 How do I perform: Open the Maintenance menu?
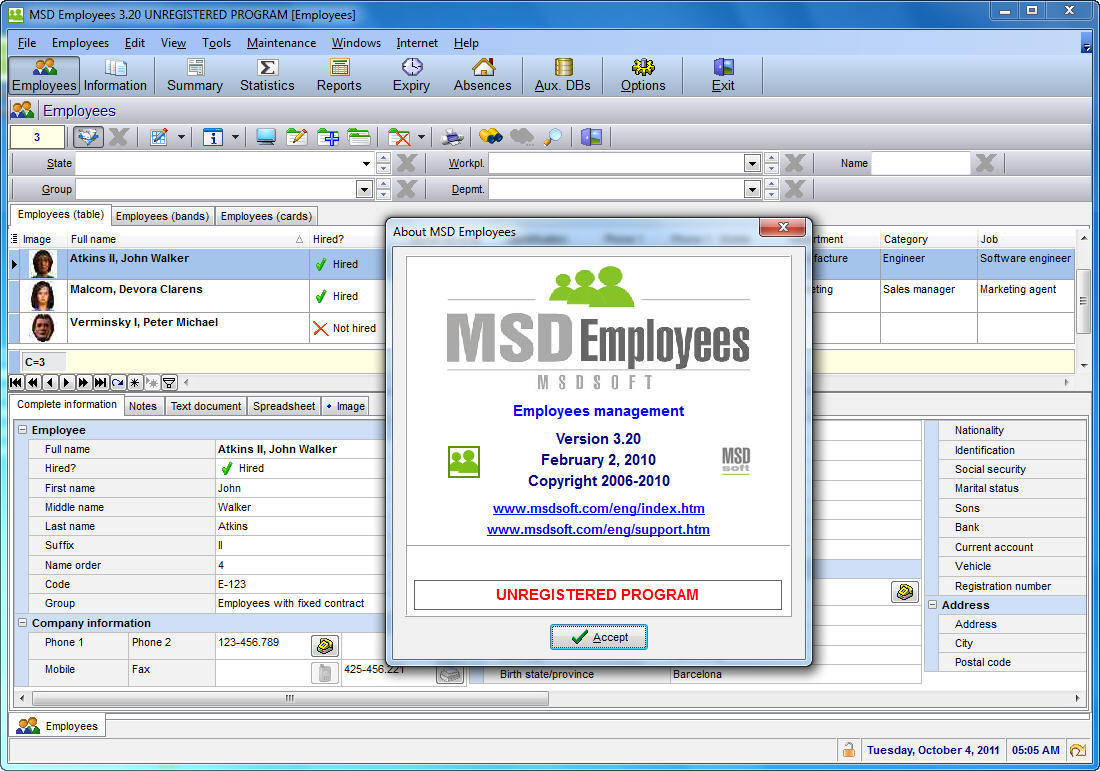(281, 43)
